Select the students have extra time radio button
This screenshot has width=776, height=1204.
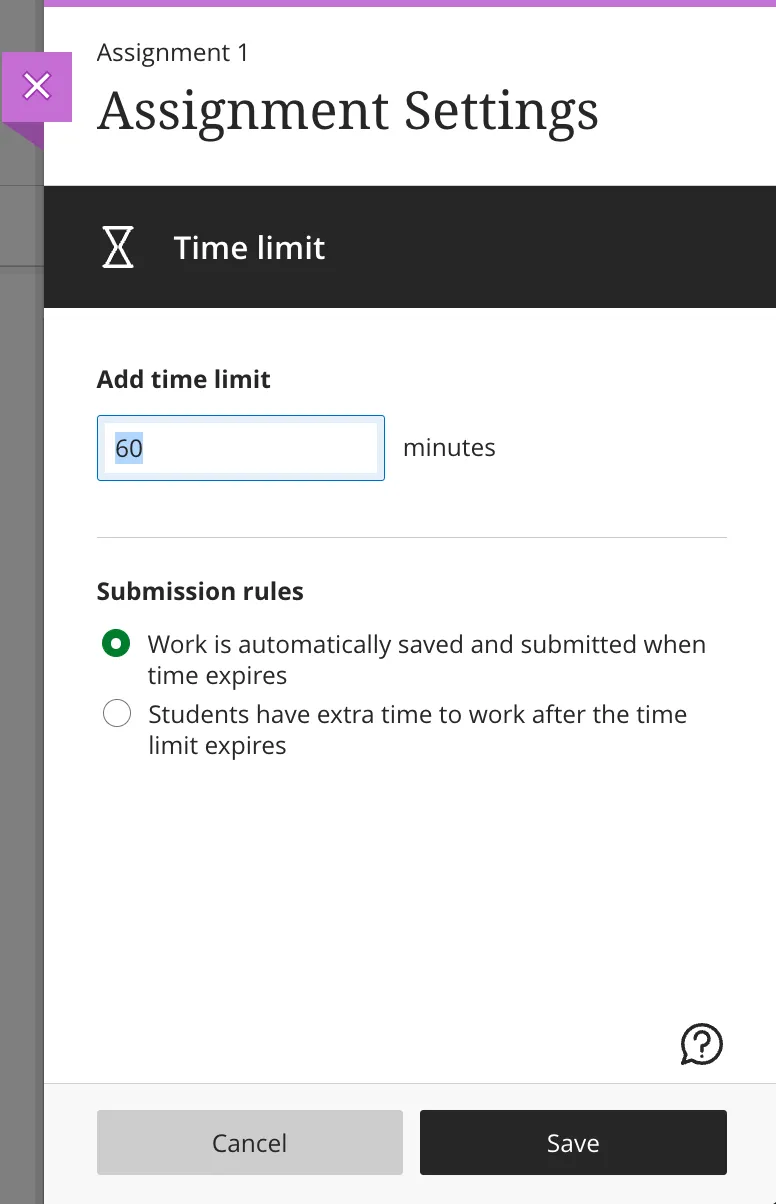pos(117,714)
